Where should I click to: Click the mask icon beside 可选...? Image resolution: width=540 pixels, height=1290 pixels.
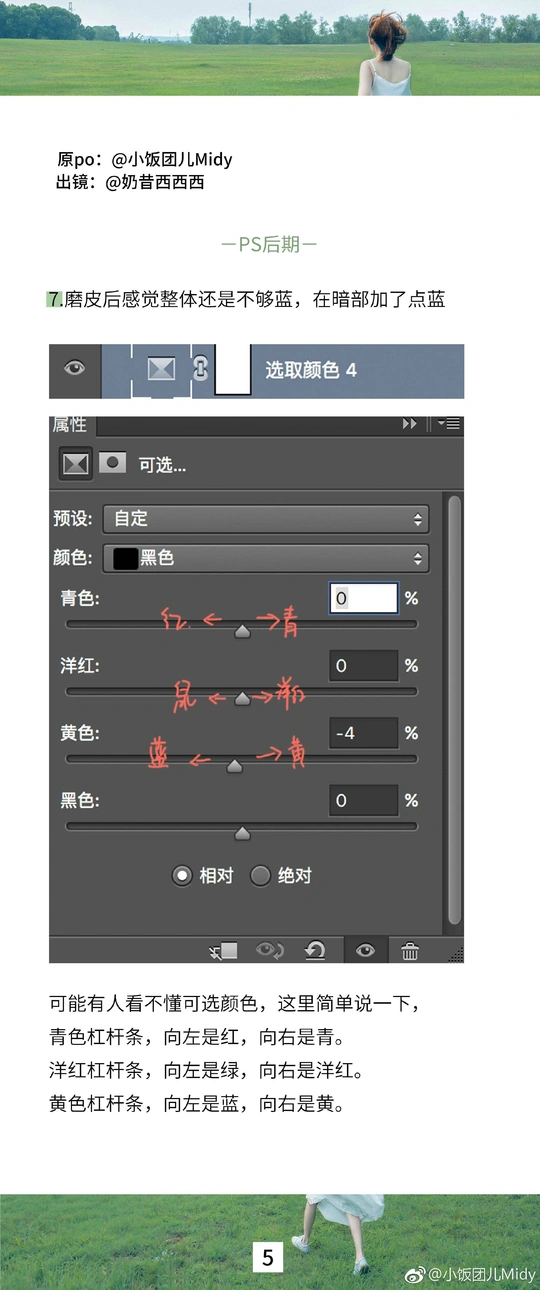(113, 463)
